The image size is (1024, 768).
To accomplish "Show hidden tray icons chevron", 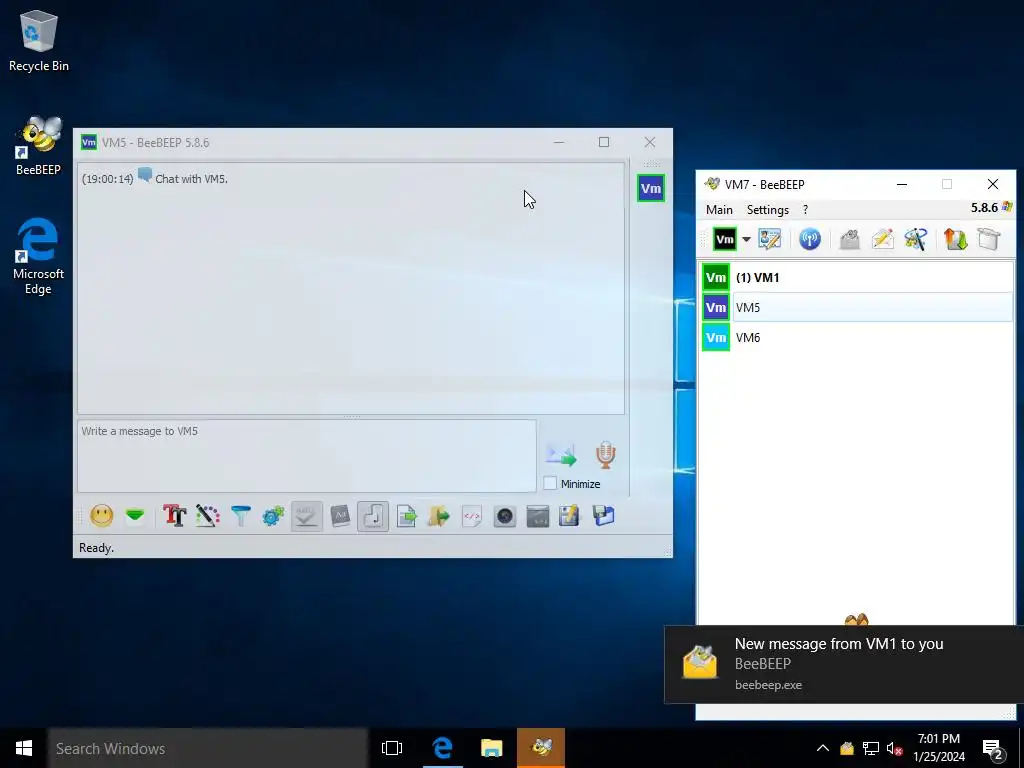I will [823, 748].
